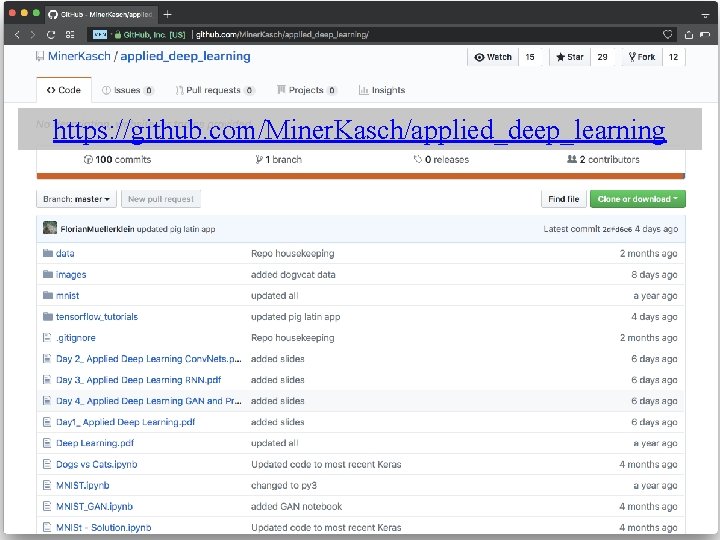
Task: Switch to the Code tab
Action: click(64, 90)
